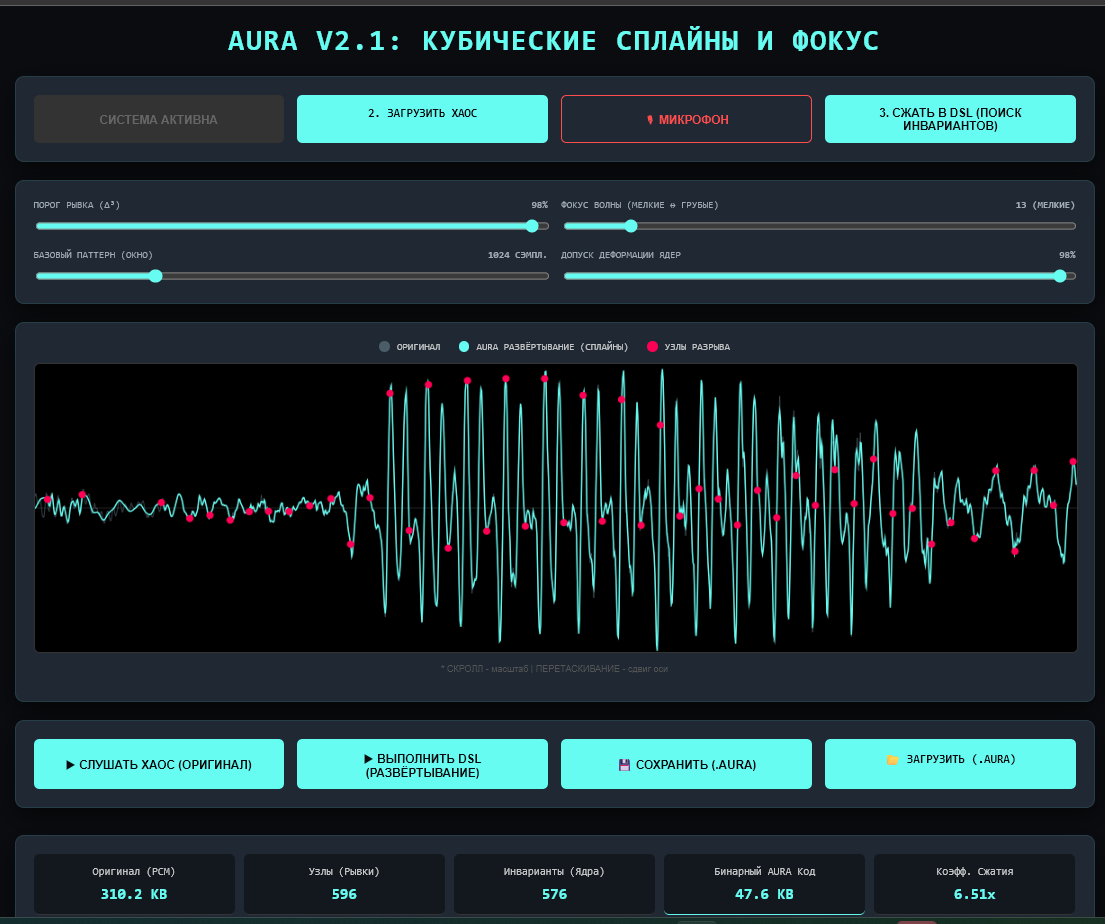Click the Оригинал (PCM) stat card
This screenshot has height=924, width=1105.
pyautogui.click(x=134, y=883)
